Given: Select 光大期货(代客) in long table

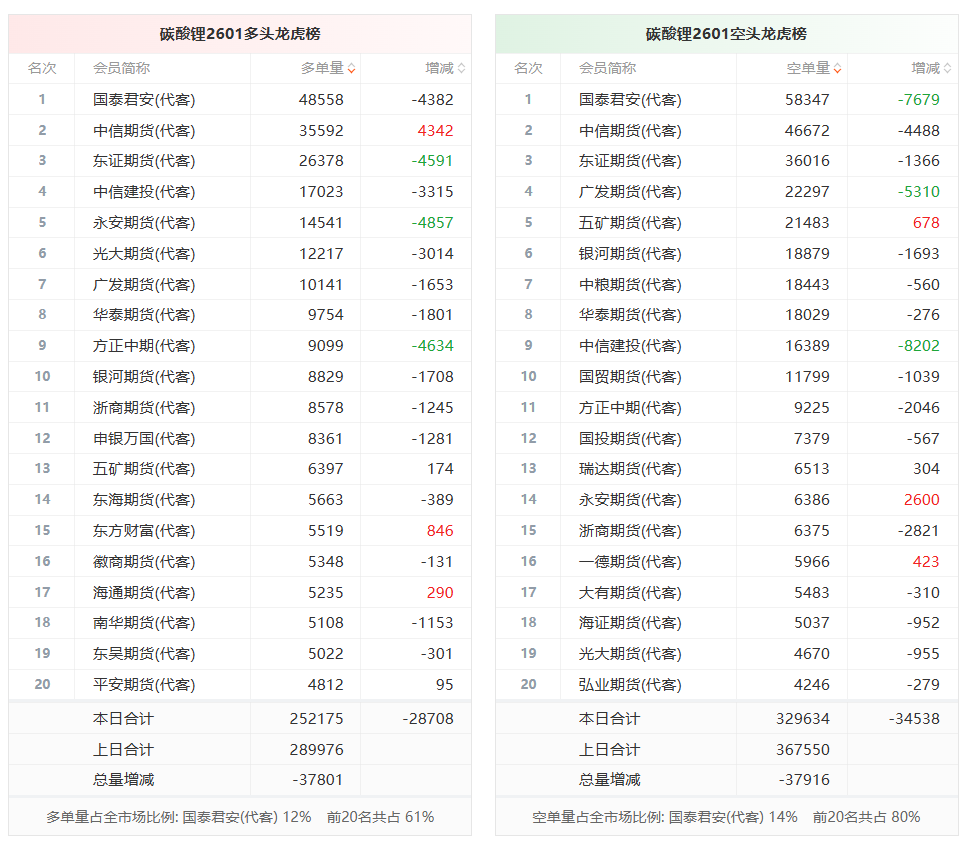Looking at the screenshot, I should click(144, 253).
